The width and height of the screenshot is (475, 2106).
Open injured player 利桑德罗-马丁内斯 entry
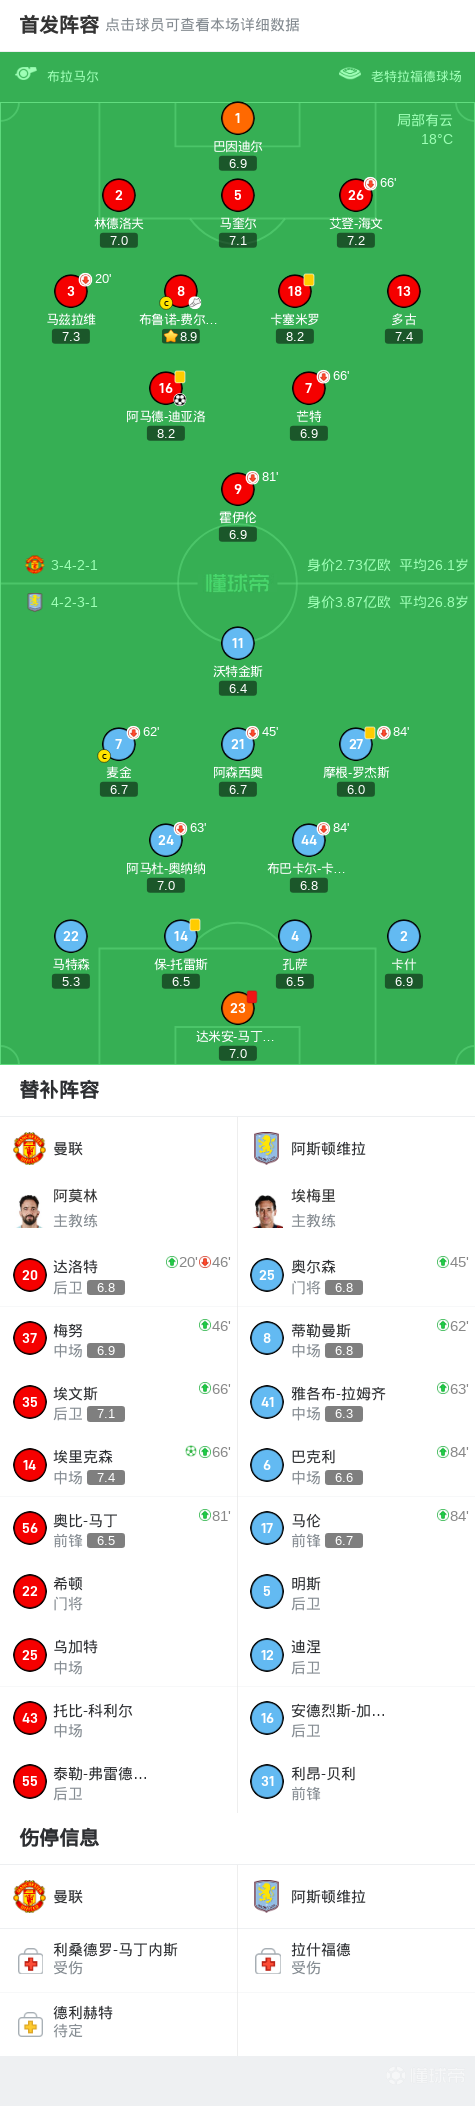coord(119,1960)
